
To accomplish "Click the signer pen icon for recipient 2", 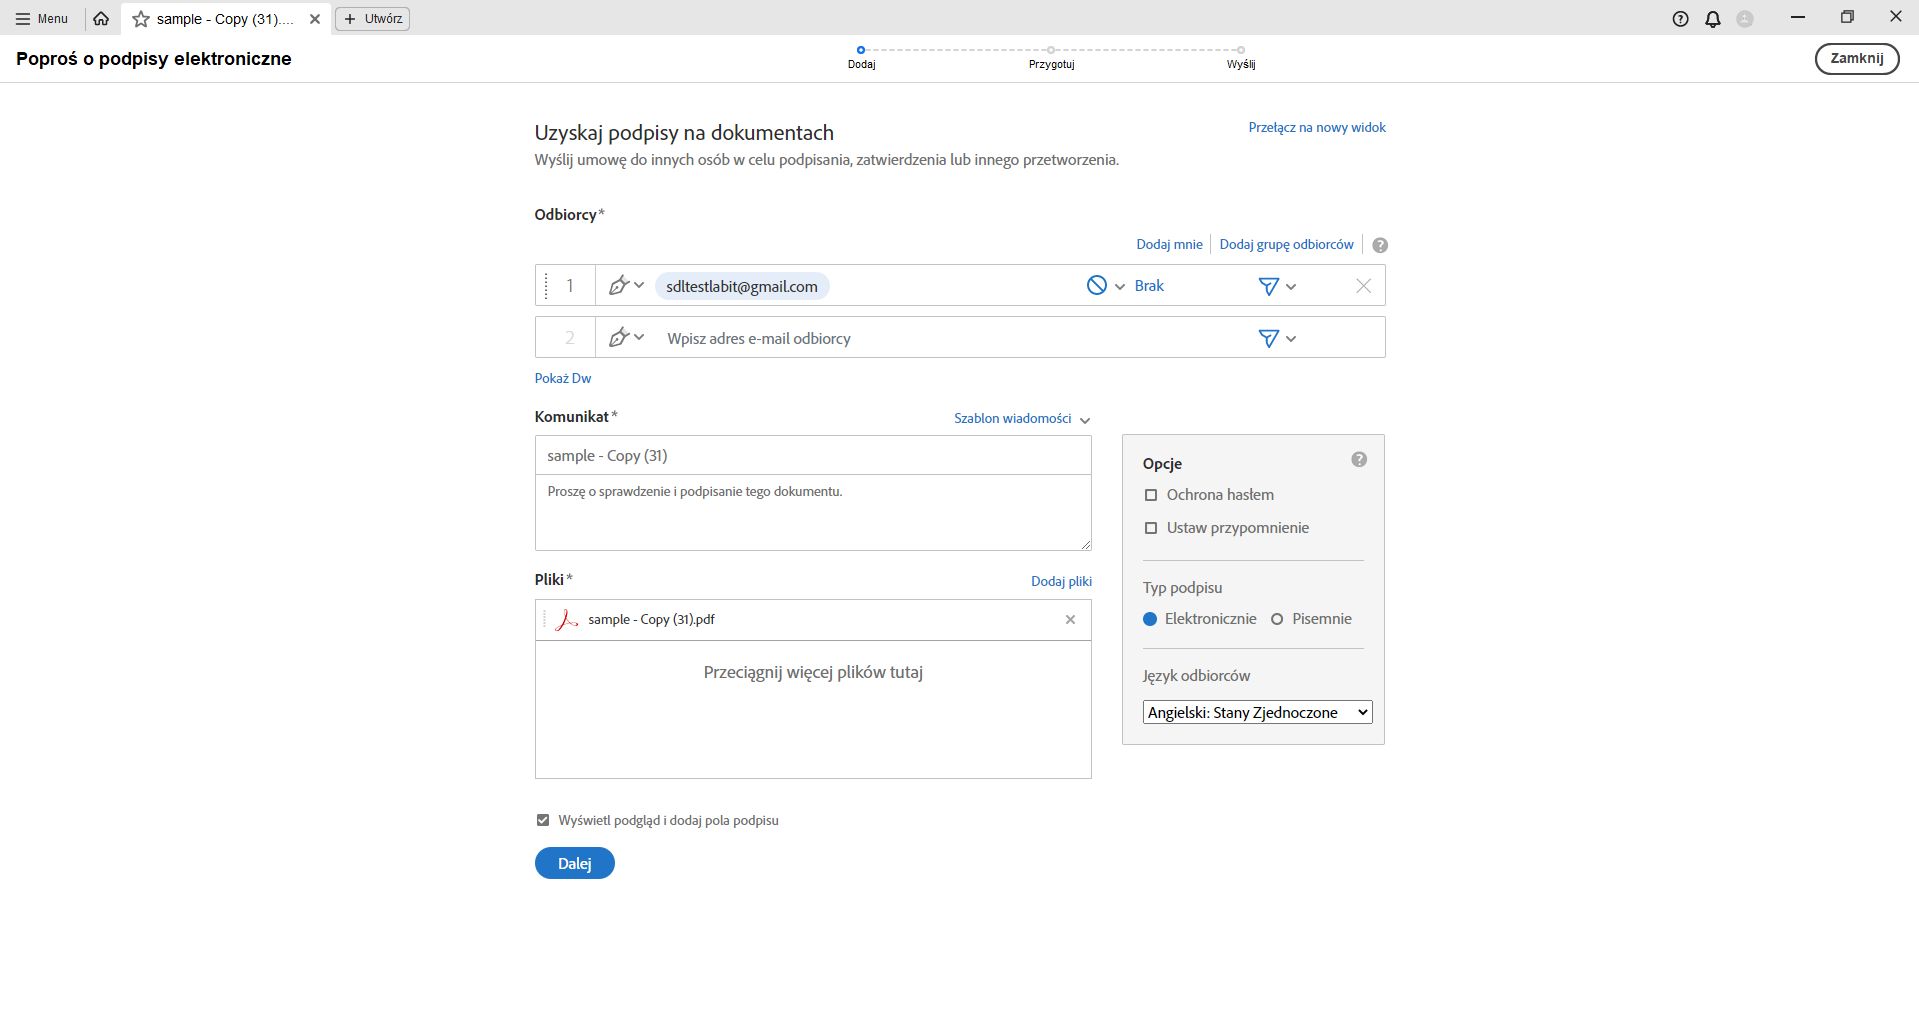I will click(x=619, y=338).
